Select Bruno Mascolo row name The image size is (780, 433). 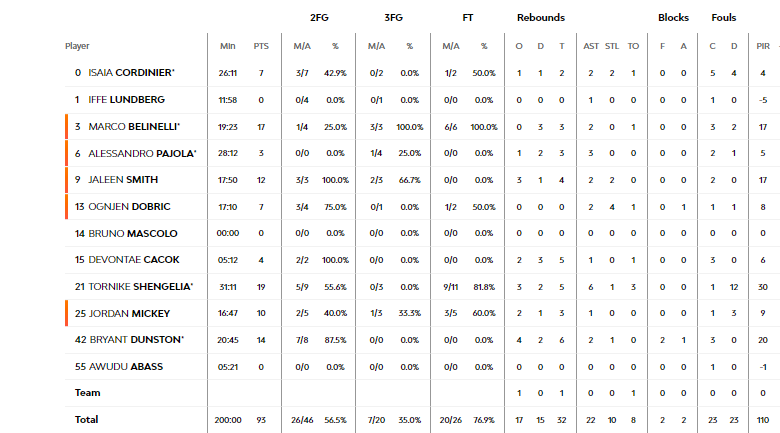tap(133, 233)
